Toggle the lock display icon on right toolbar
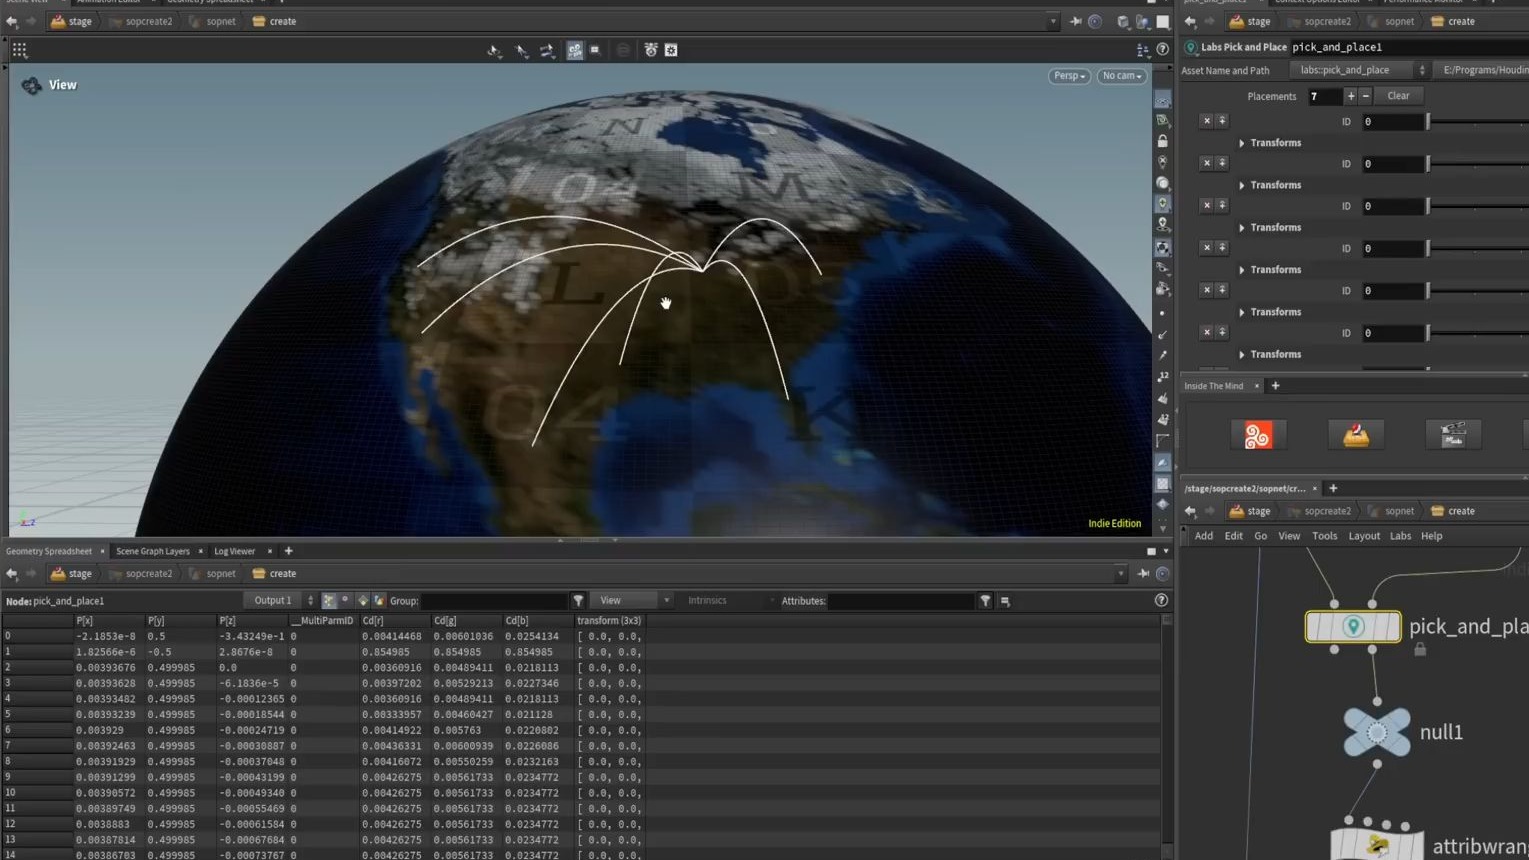The height and width of the screenshot is (860, 1529). click(x=1162, y=141)
